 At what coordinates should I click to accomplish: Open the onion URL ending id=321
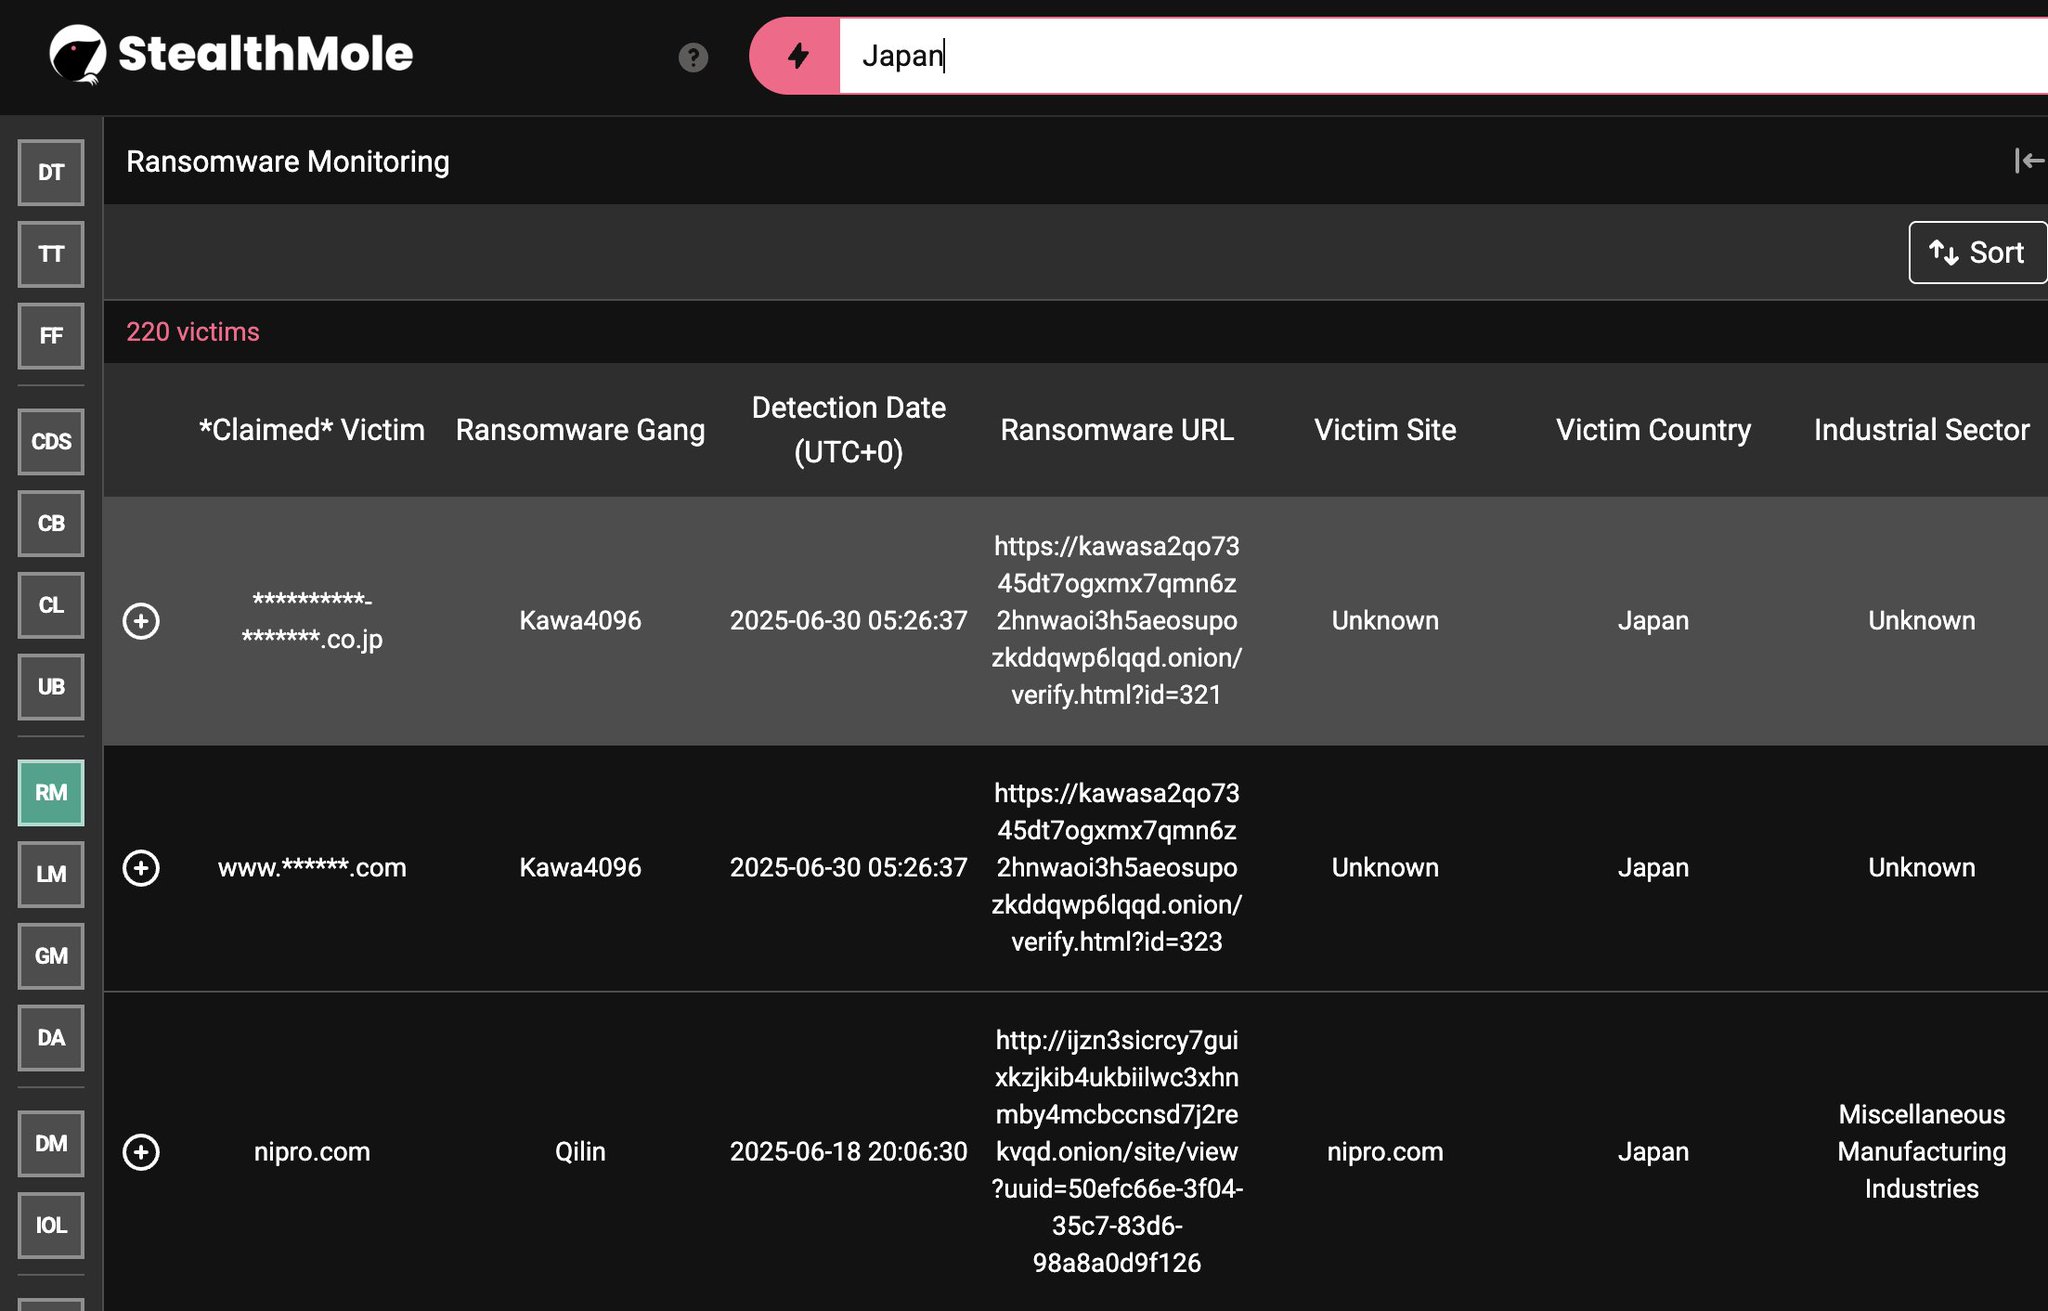coord(1117,621)
